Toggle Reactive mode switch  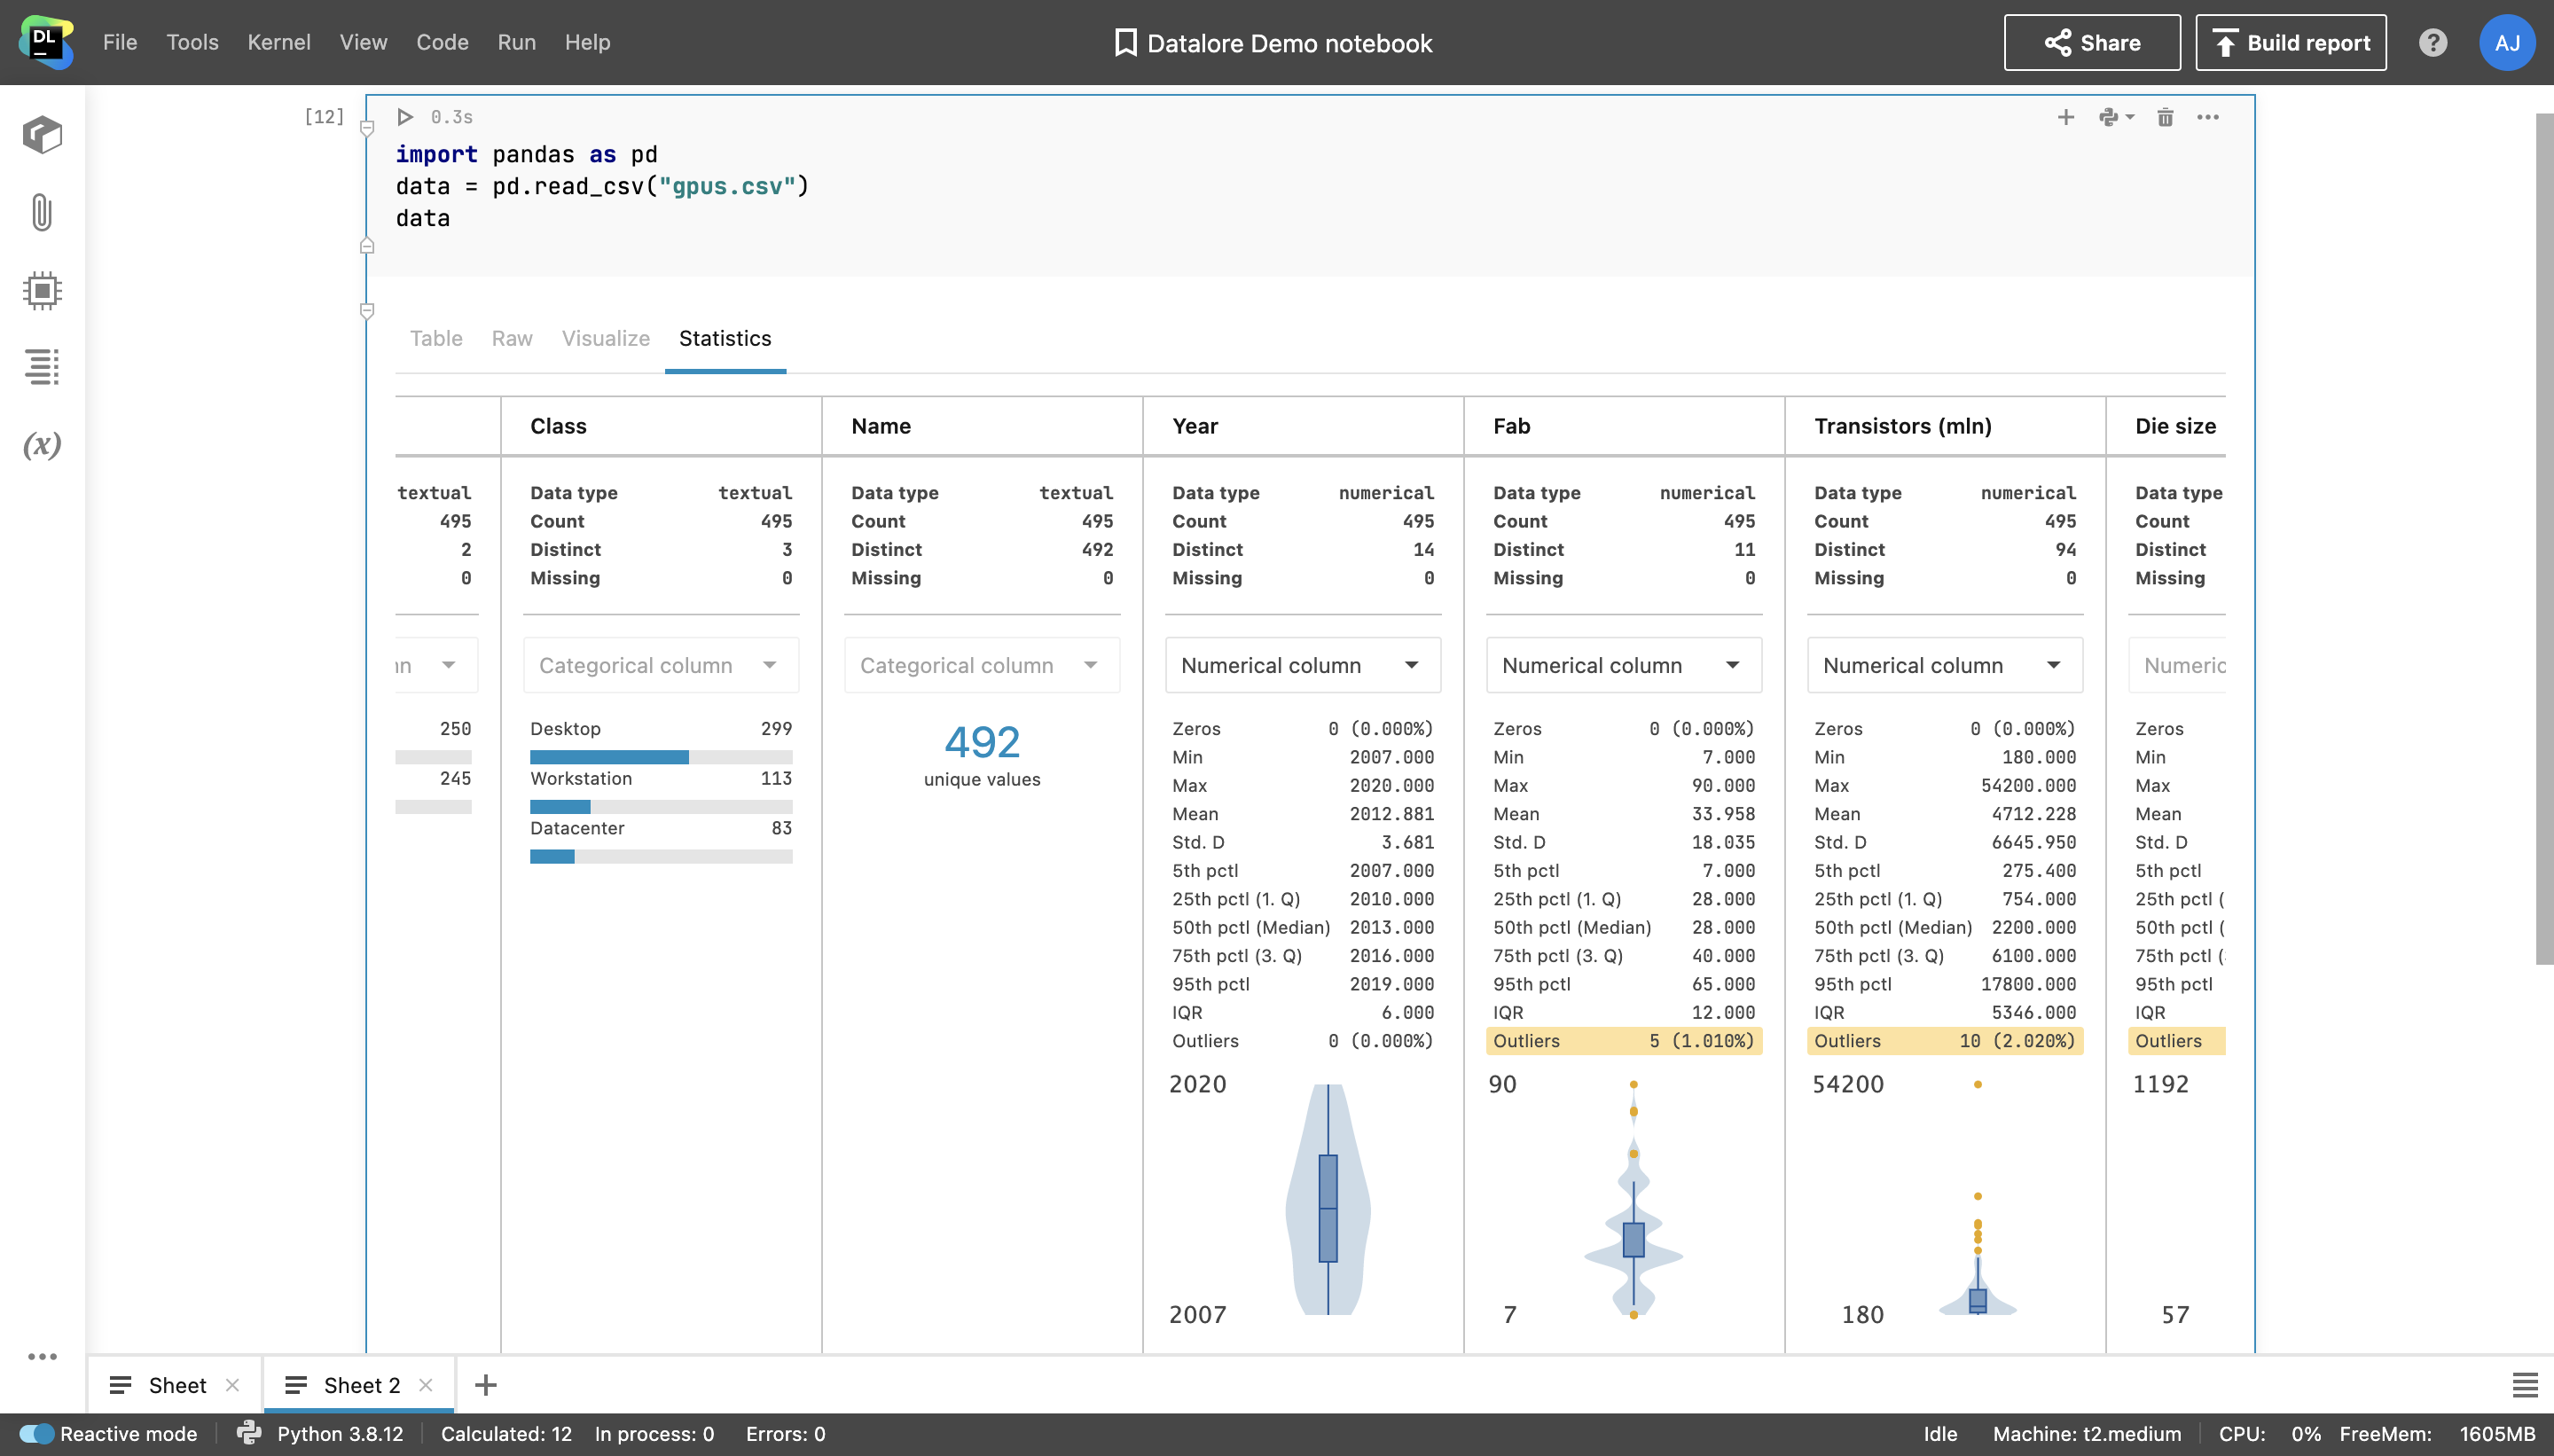37,1433
